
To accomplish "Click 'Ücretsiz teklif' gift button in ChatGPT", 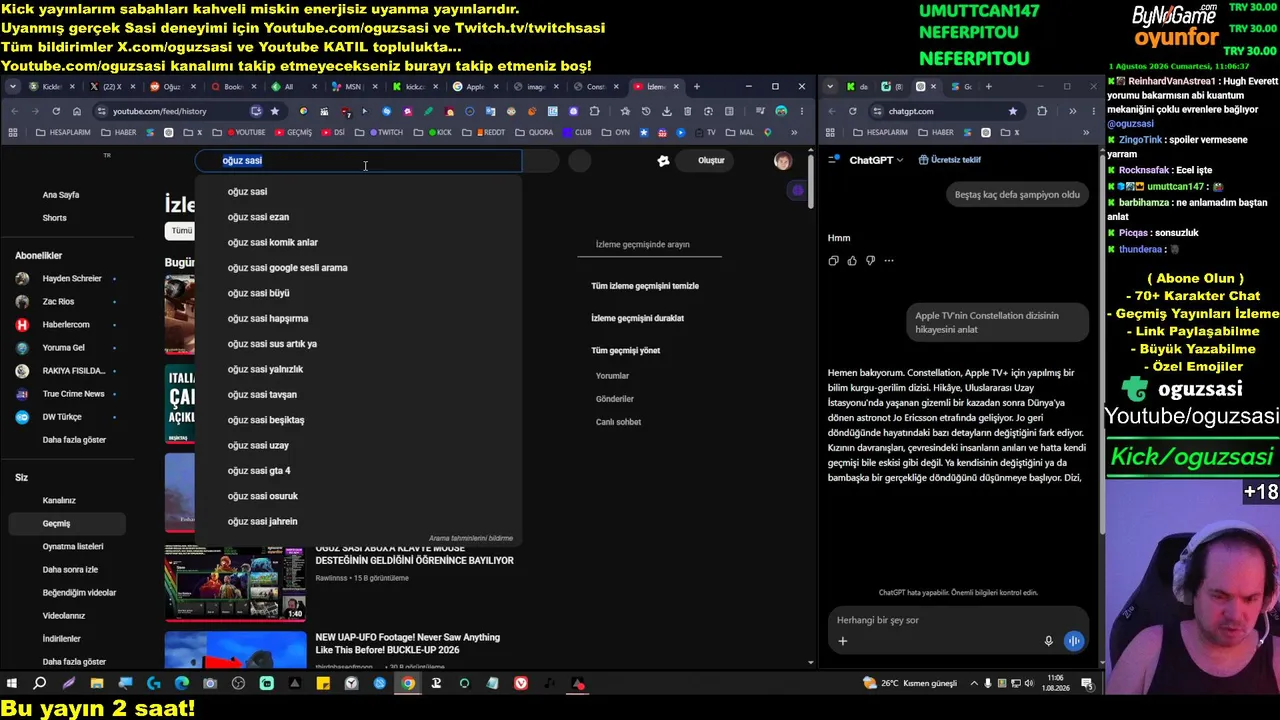I will point(949,160).
